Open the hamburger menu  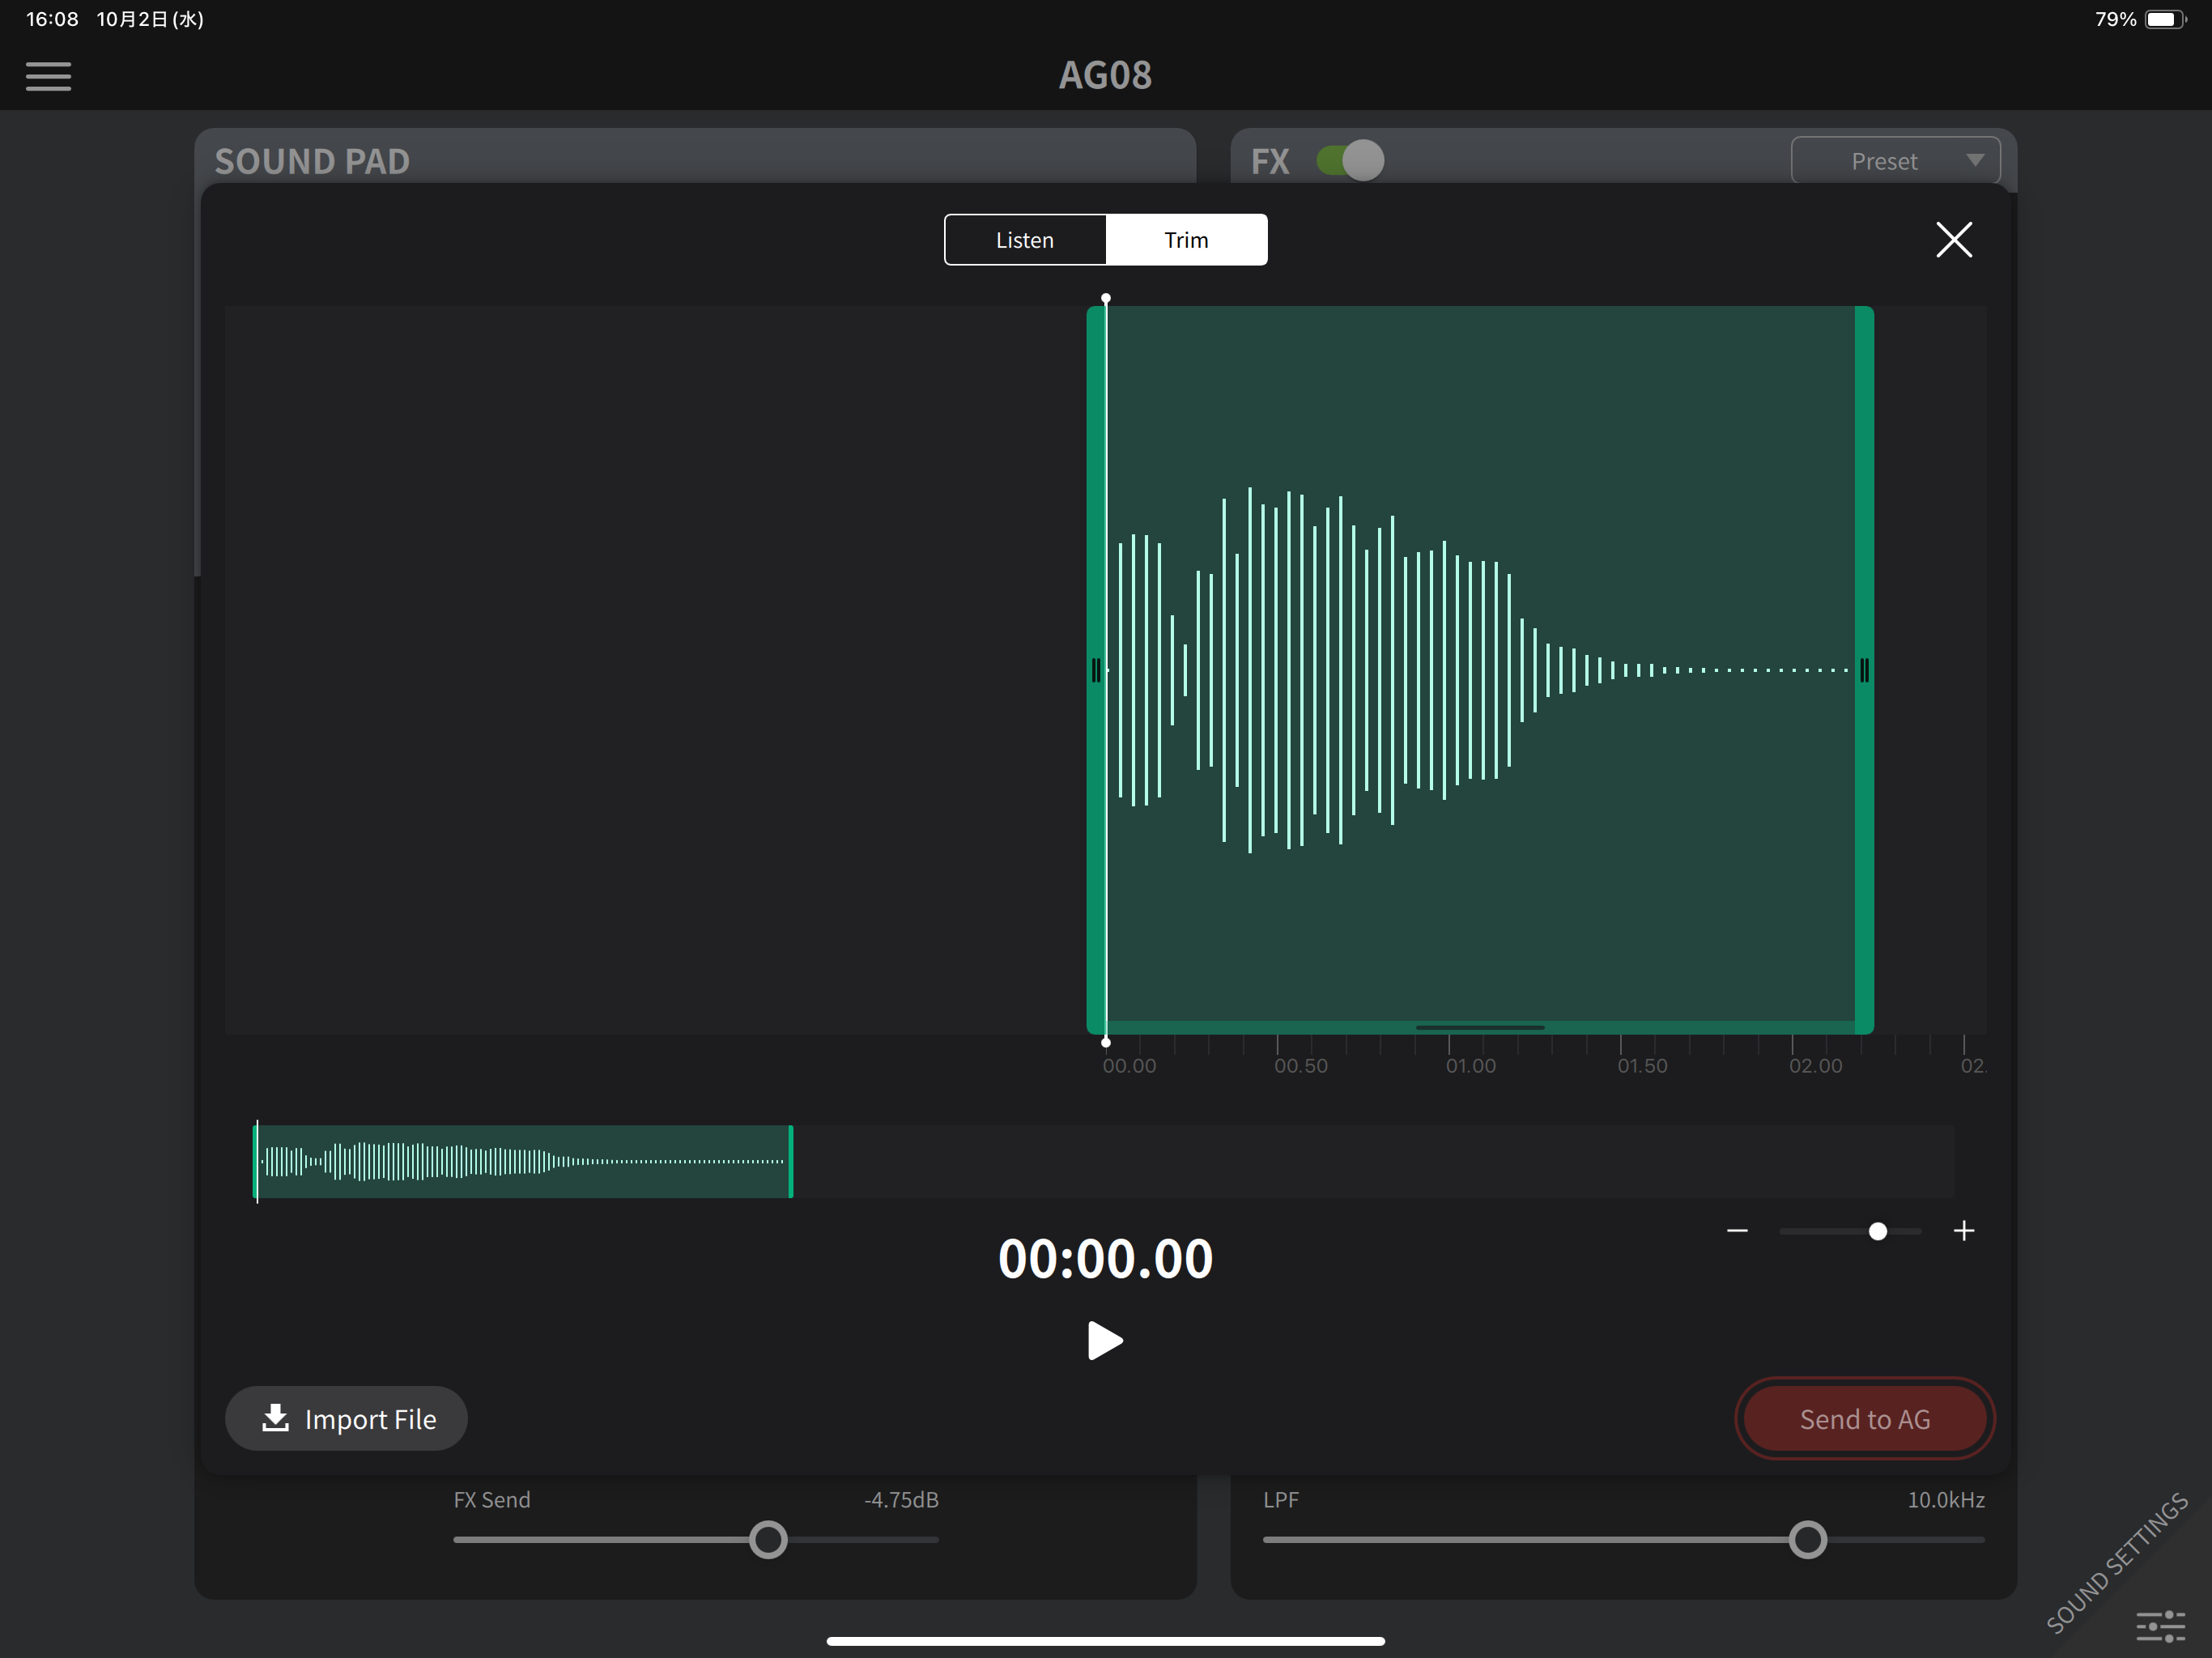point(48,76)
